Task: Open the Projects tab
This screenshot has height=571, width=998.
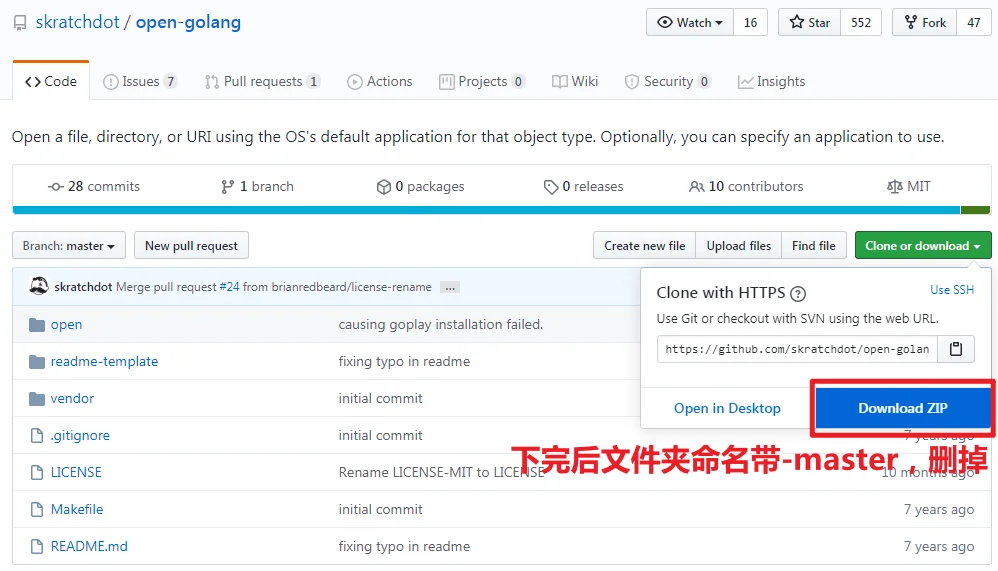Action: click(482, 81)
